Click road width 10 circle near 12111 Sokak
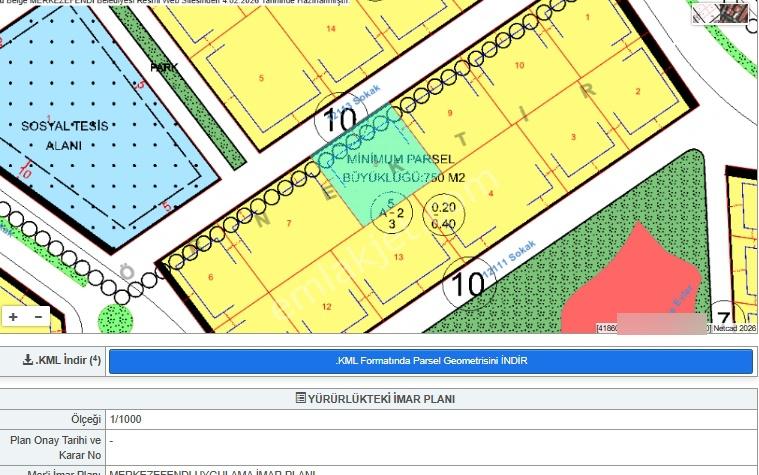The height and width of the screenshot is (475, 759). click(x=470, y=283)
